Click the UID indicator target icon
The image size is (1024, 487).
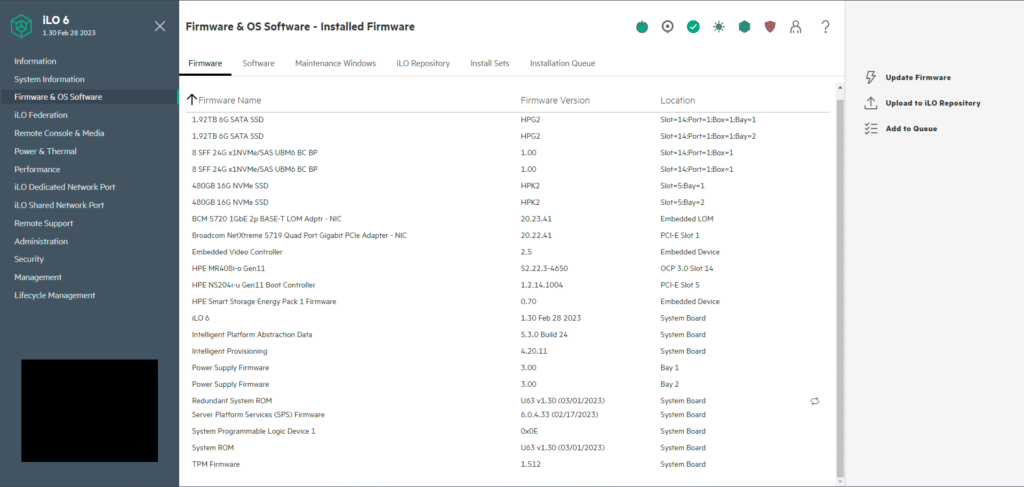pos(667,27)
